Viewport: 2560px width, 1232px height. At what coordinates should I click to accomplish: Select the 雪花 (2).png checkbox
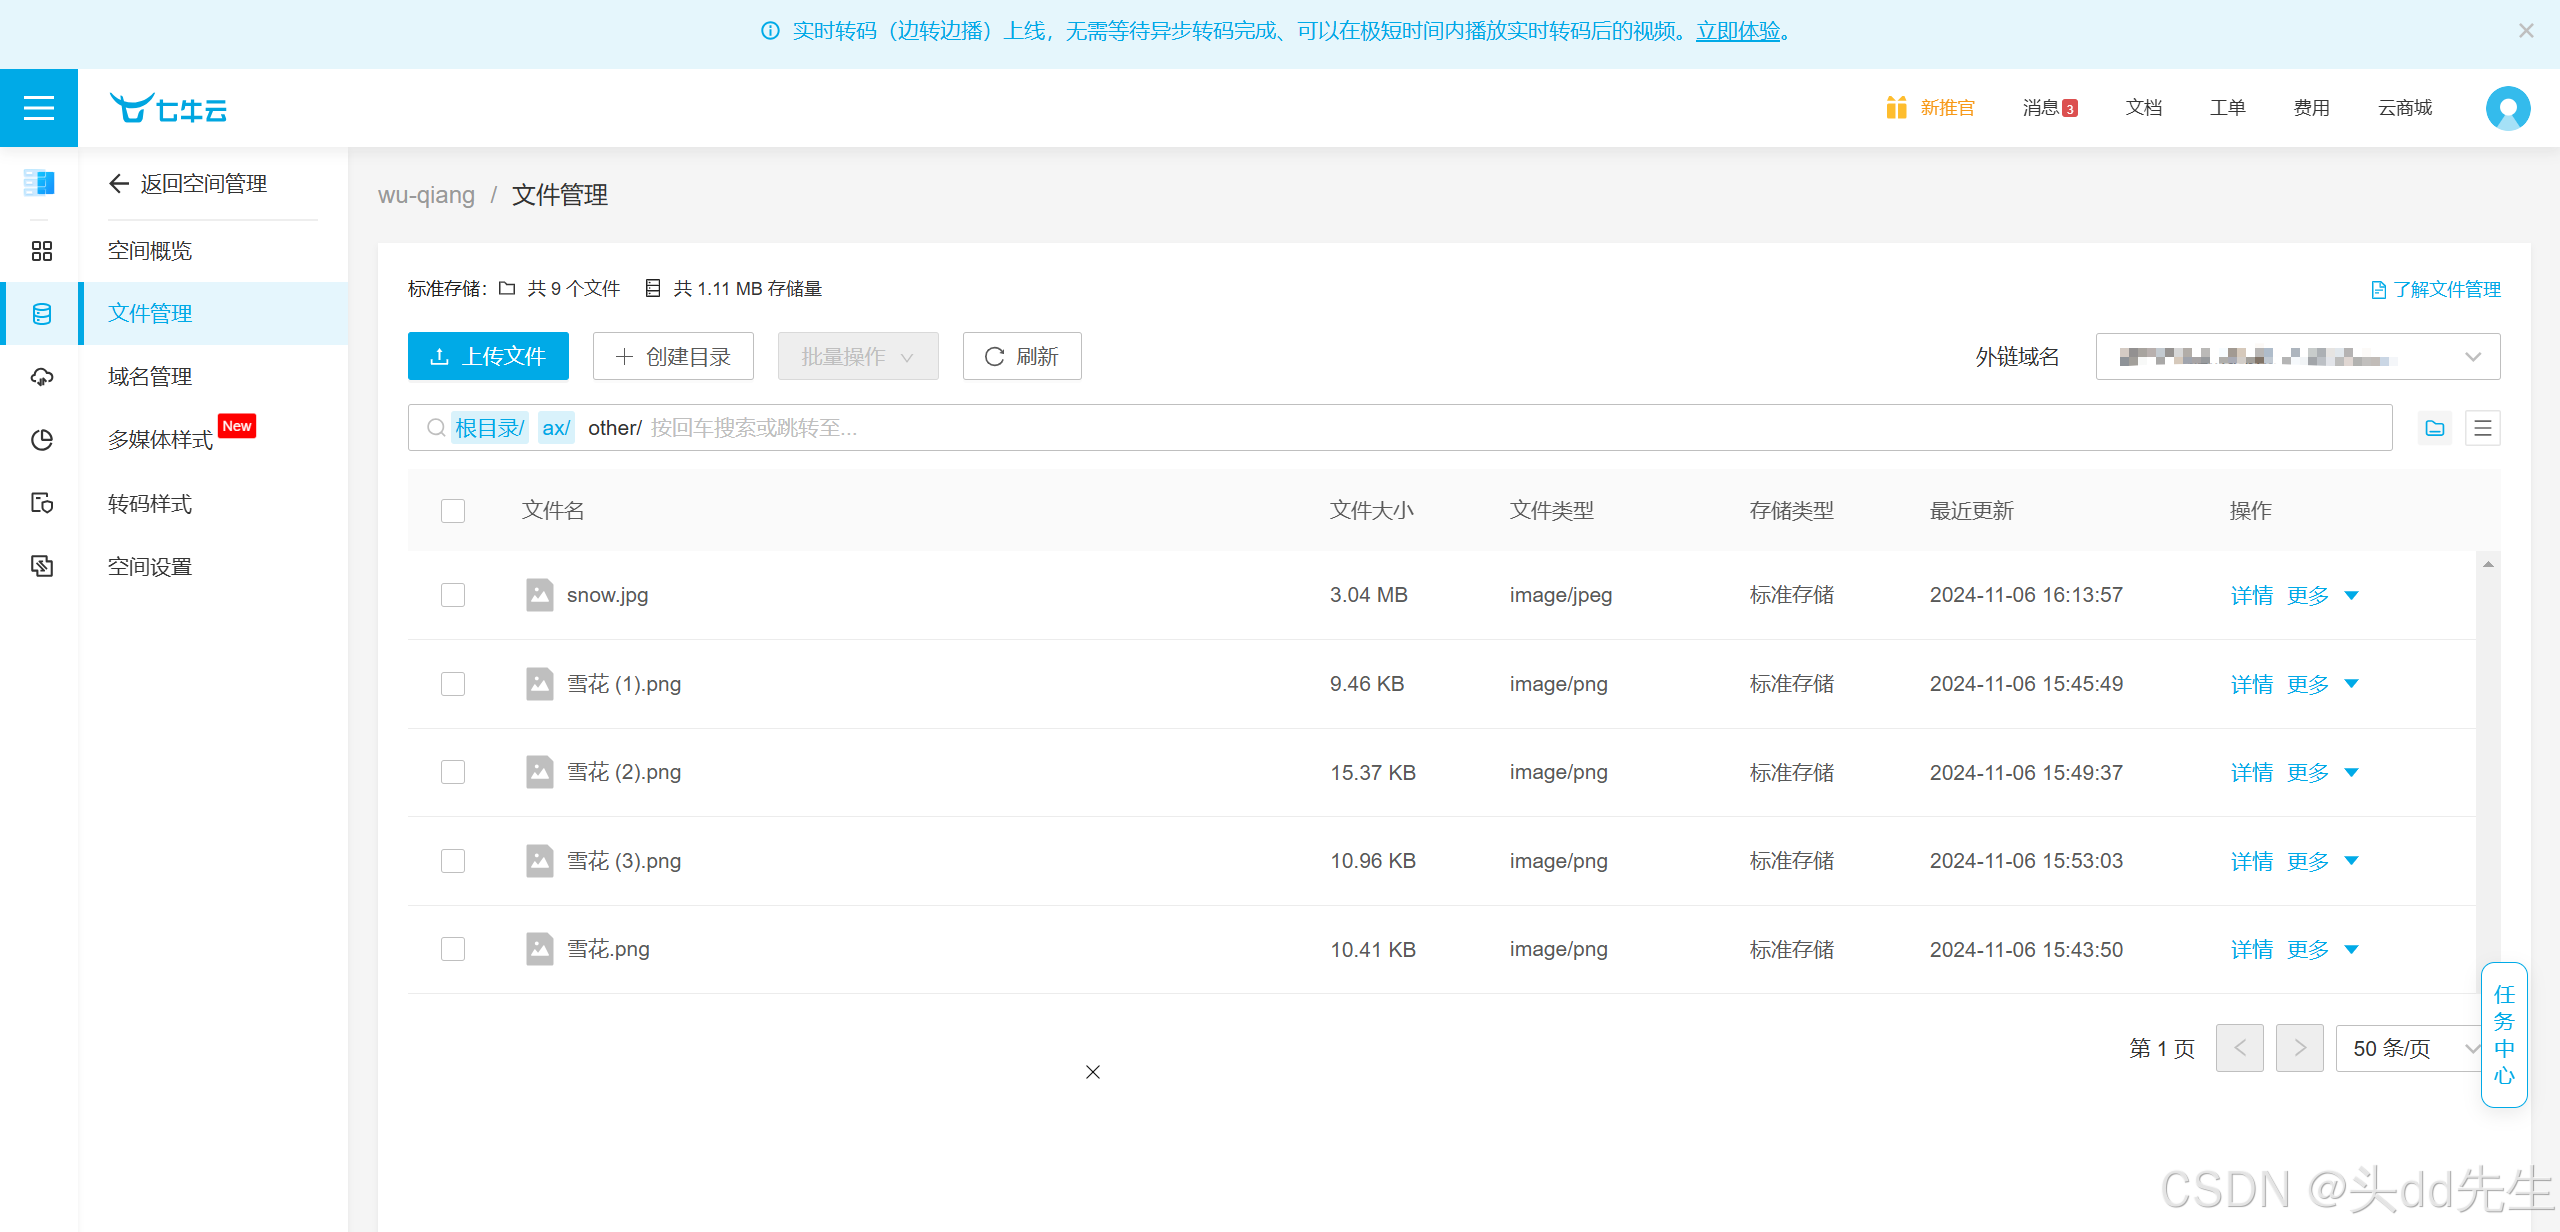[453, 772]
